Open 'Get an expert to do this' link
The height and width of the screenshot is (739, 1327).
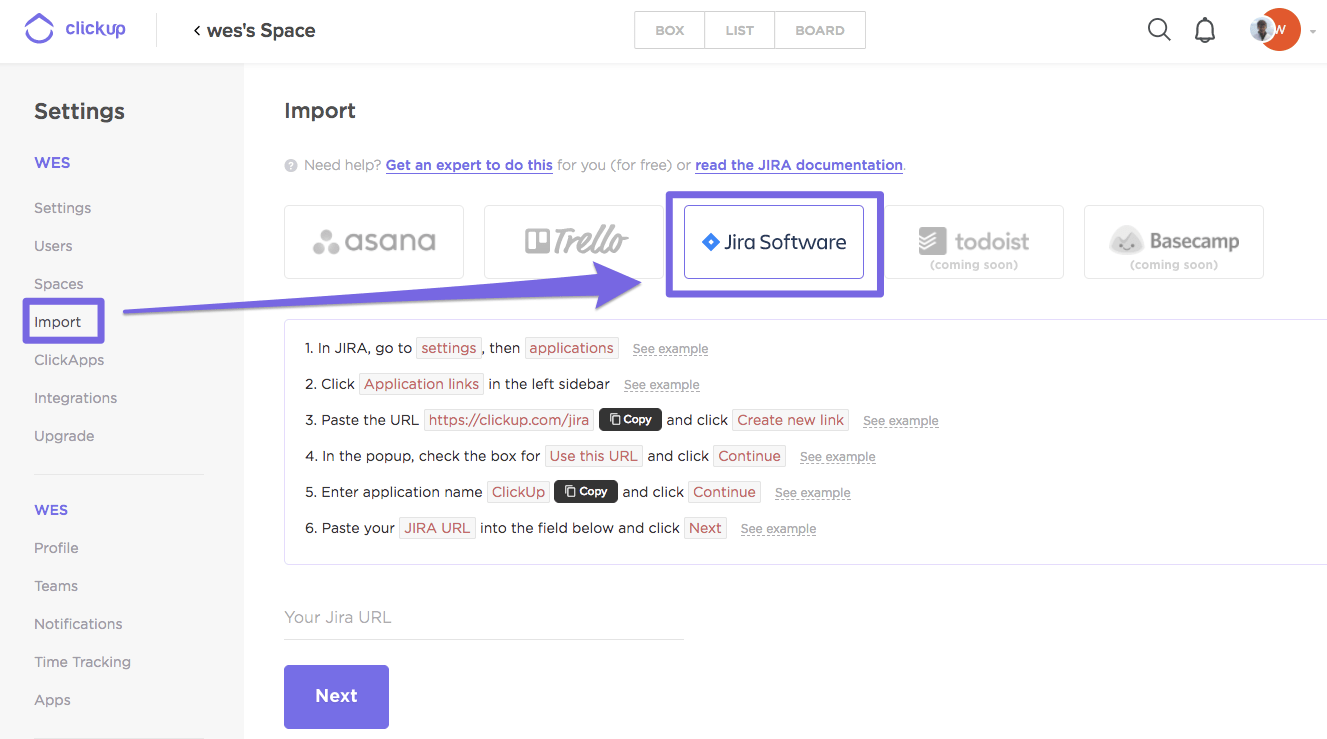(x=469, y=165)
